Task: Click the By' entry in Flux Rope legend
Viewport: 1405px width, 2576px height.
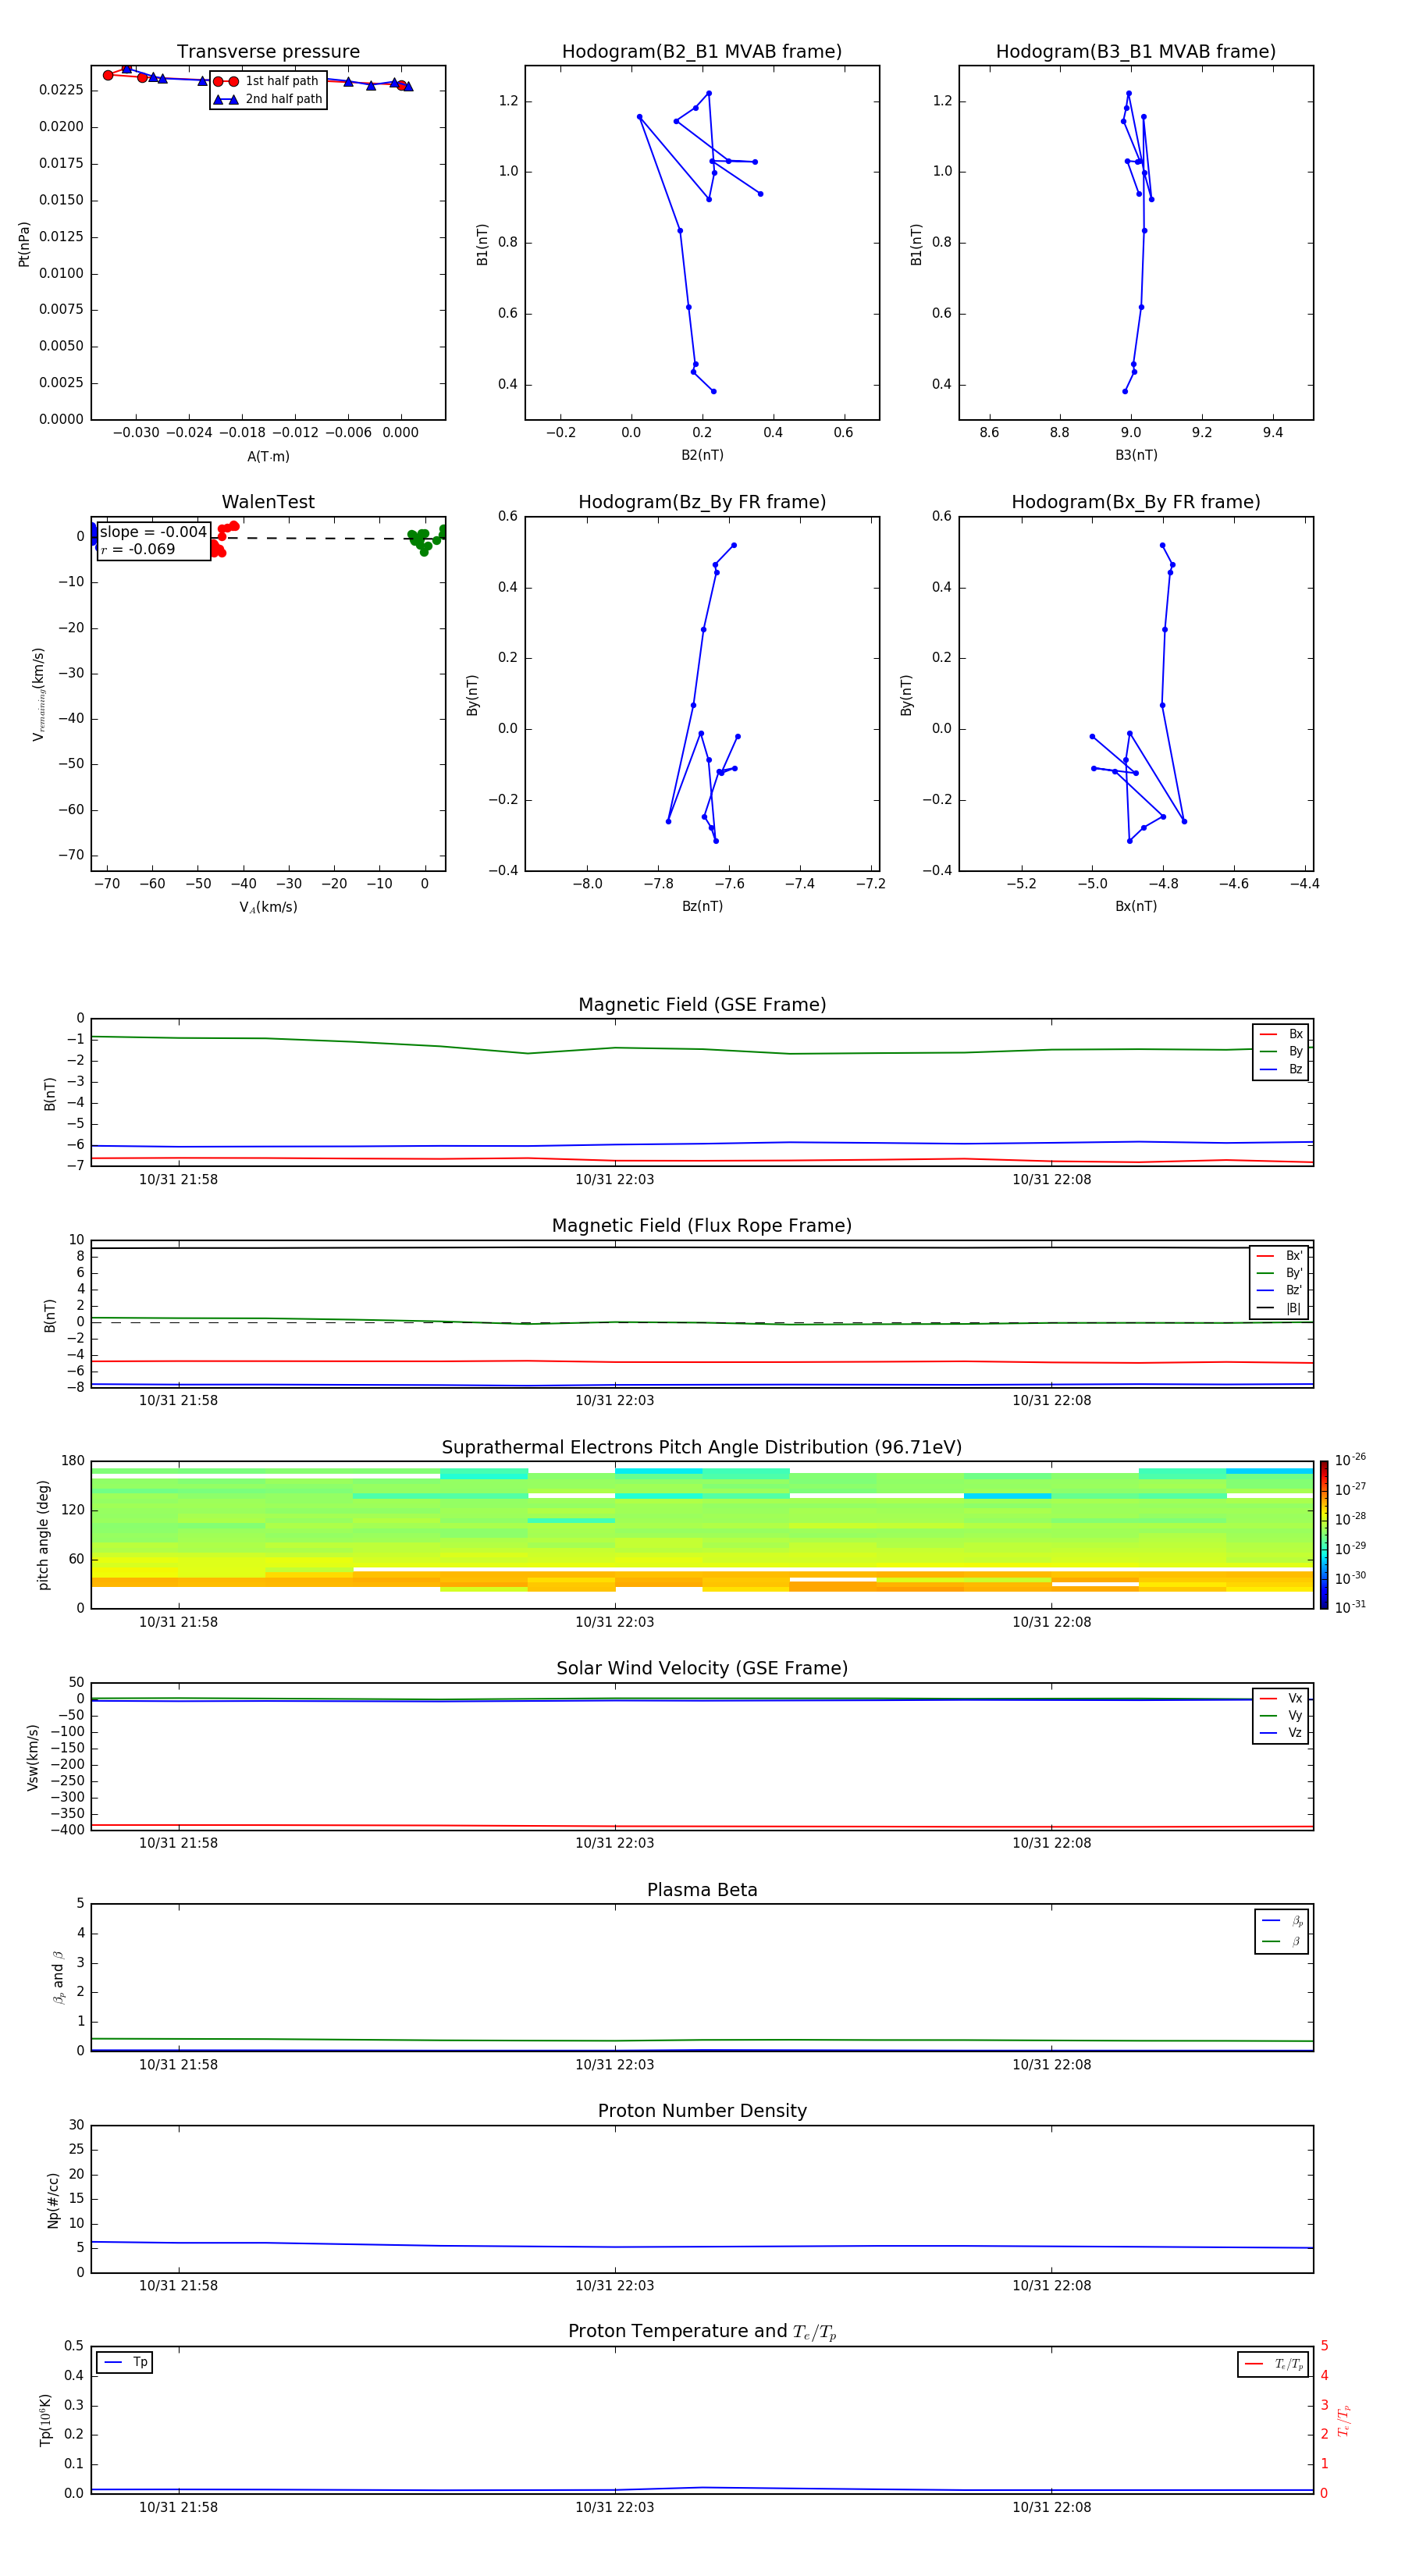Action: (x=1279, y=1273)
